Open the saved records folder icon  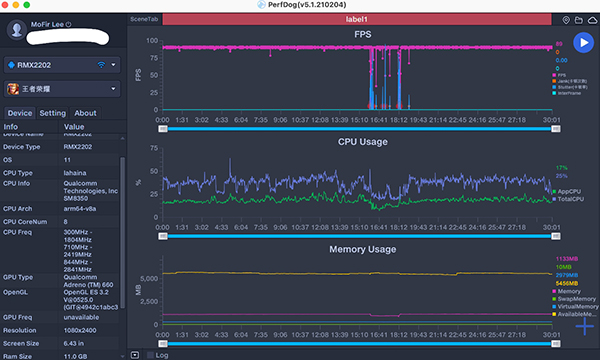pyautogui.click(x=579, y=20)
